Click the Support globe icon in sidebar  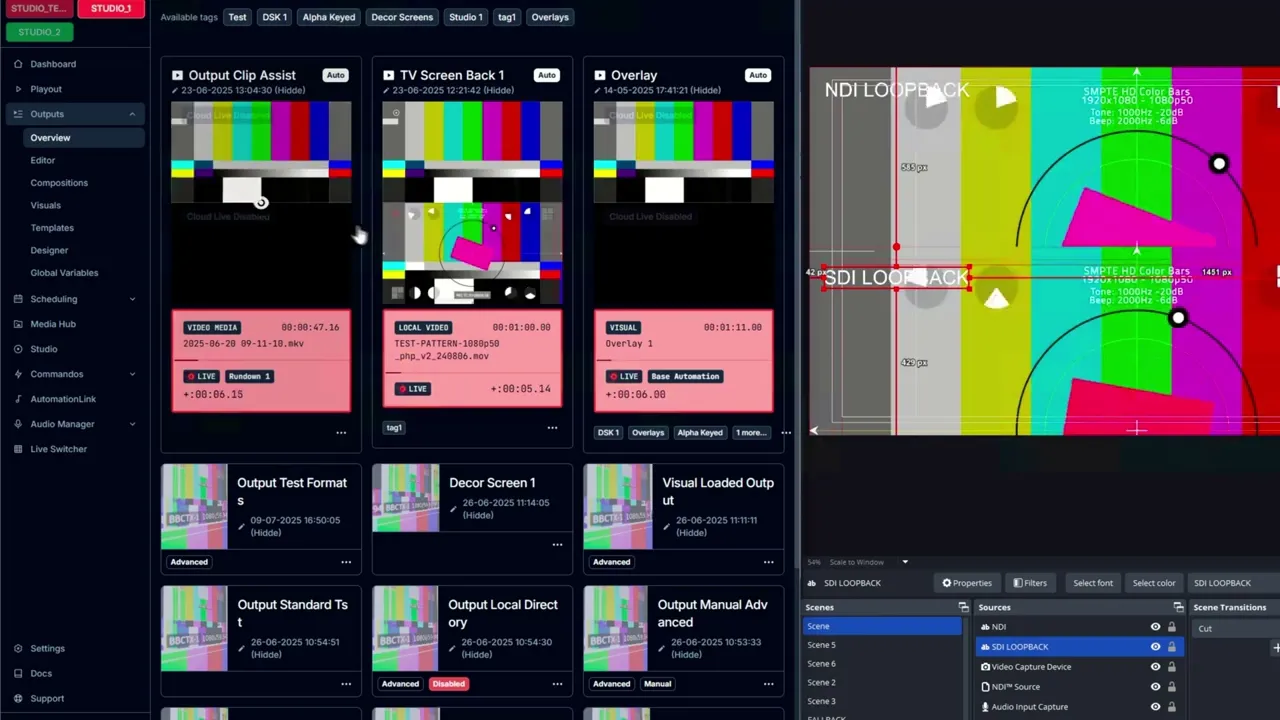pos(18,698)
